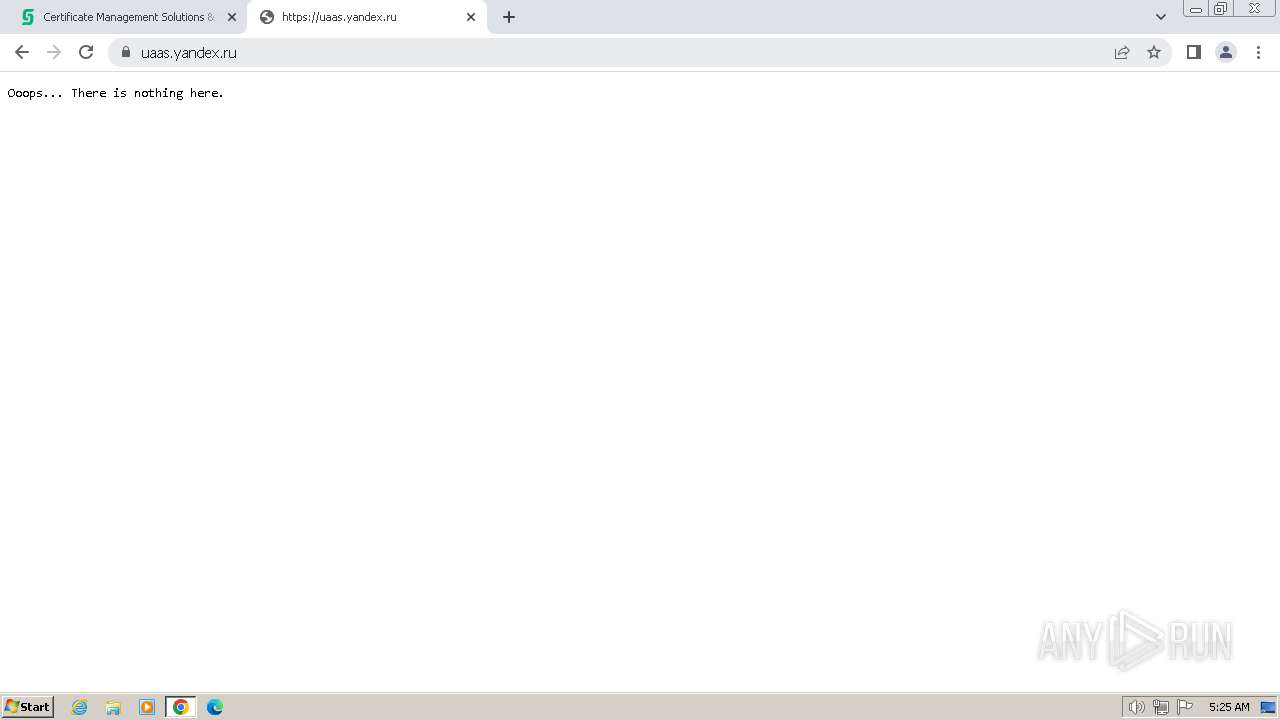
Task: Open Chrome's three-dot menu
Action: coord(1258,52)
